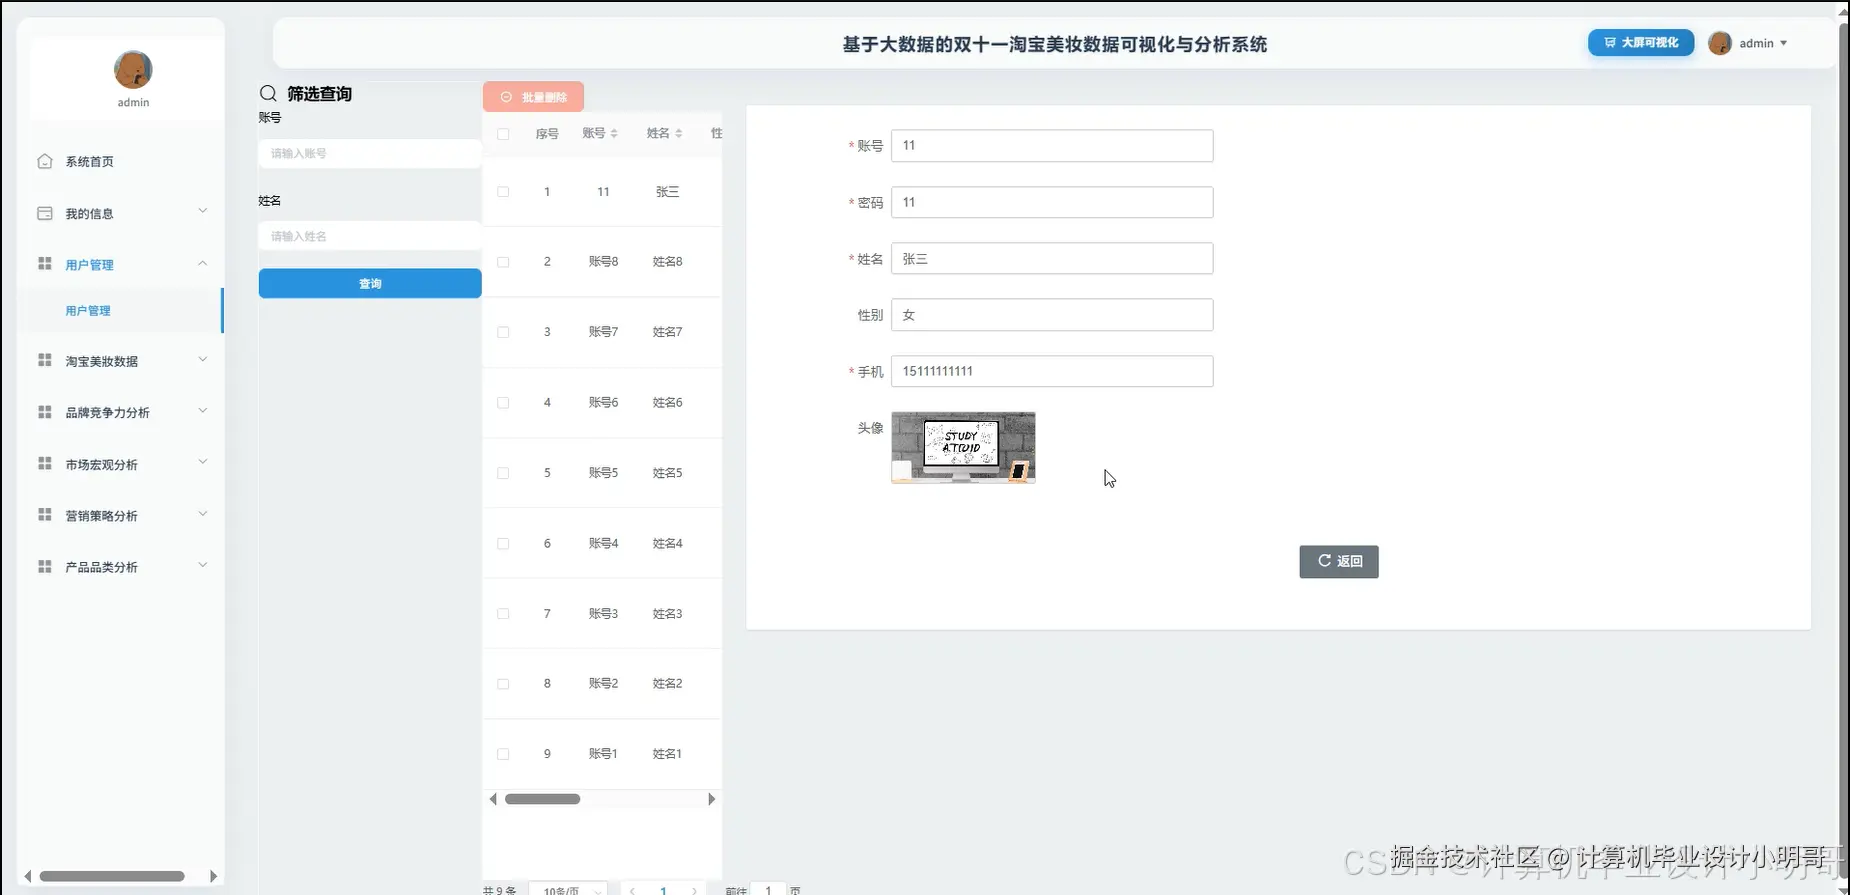Click the 头像 thumbnail image

click(963, 447)
